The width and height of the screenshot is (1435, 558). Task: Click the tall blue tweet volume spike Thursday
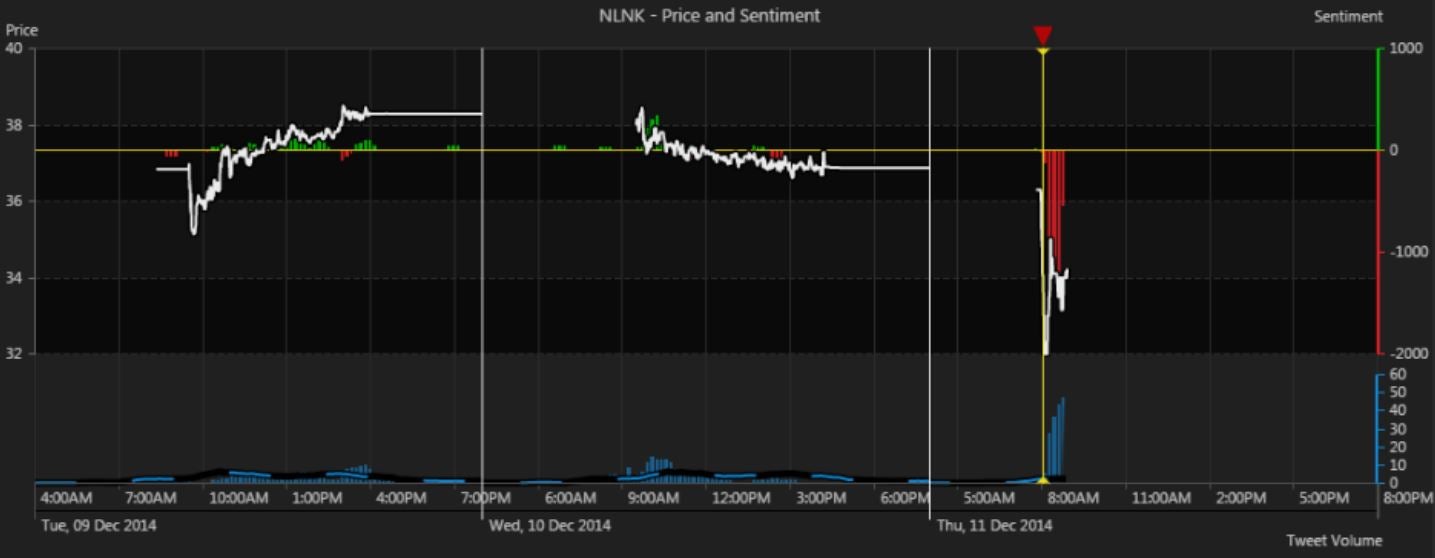click(1056, 438)
